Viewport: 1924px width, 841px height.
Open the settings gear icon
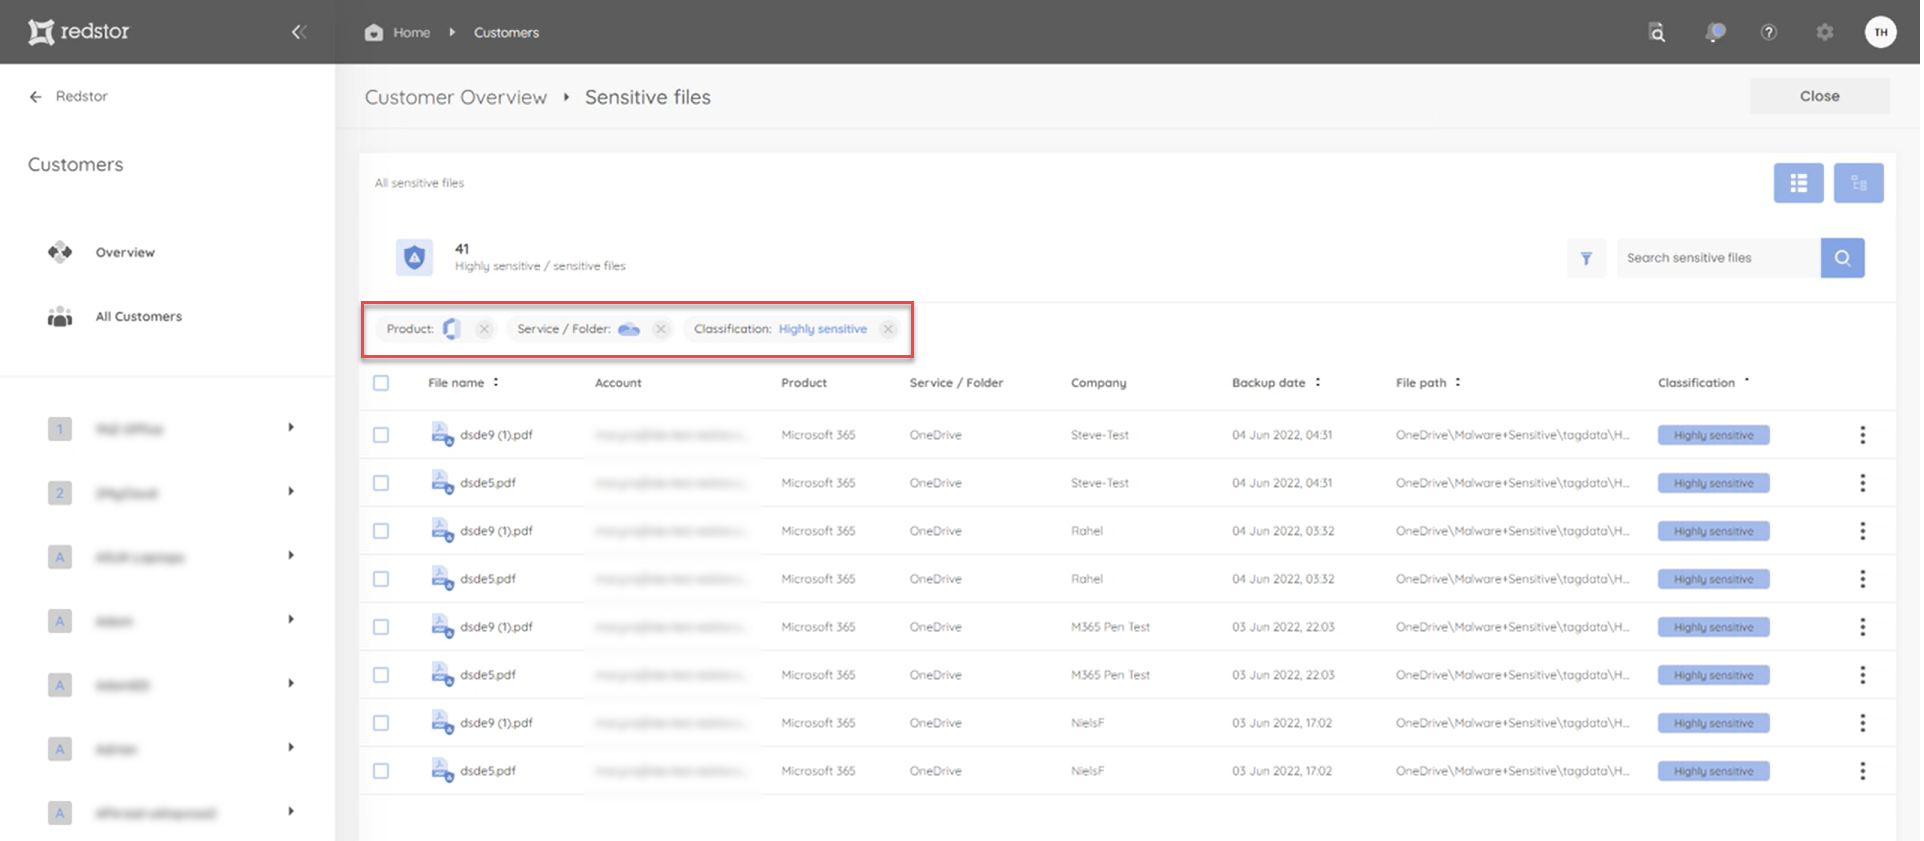point(1825,32)
